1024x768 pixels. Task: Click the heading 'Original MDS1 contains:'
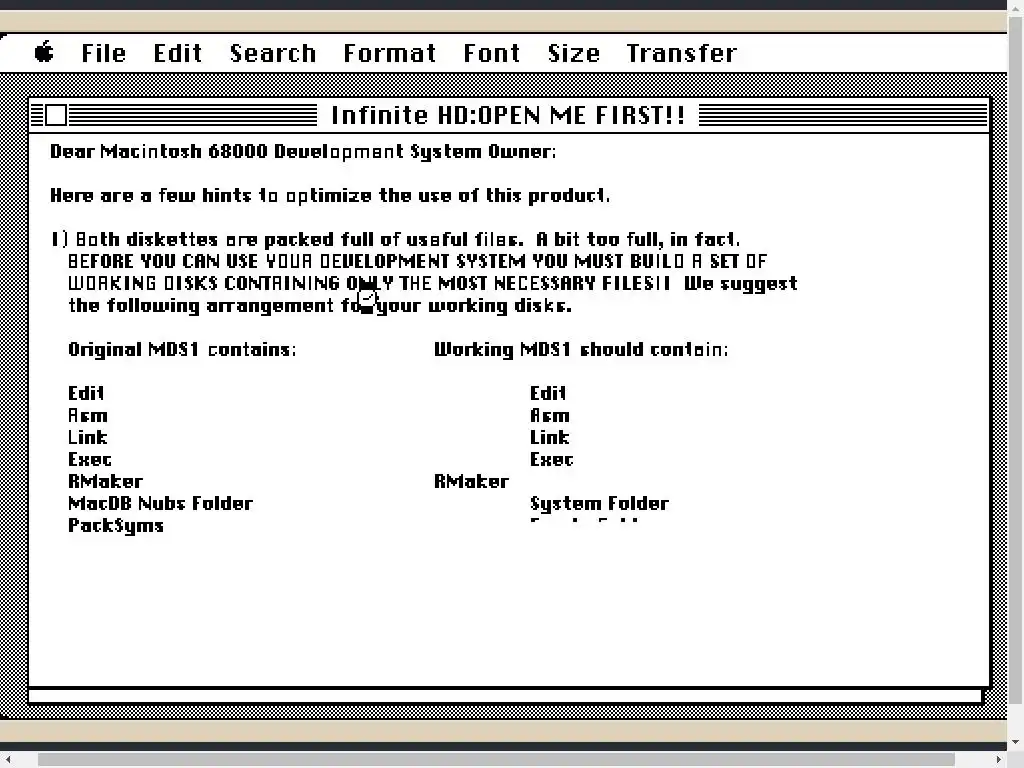pyautogui.click(x=182, y=349)
